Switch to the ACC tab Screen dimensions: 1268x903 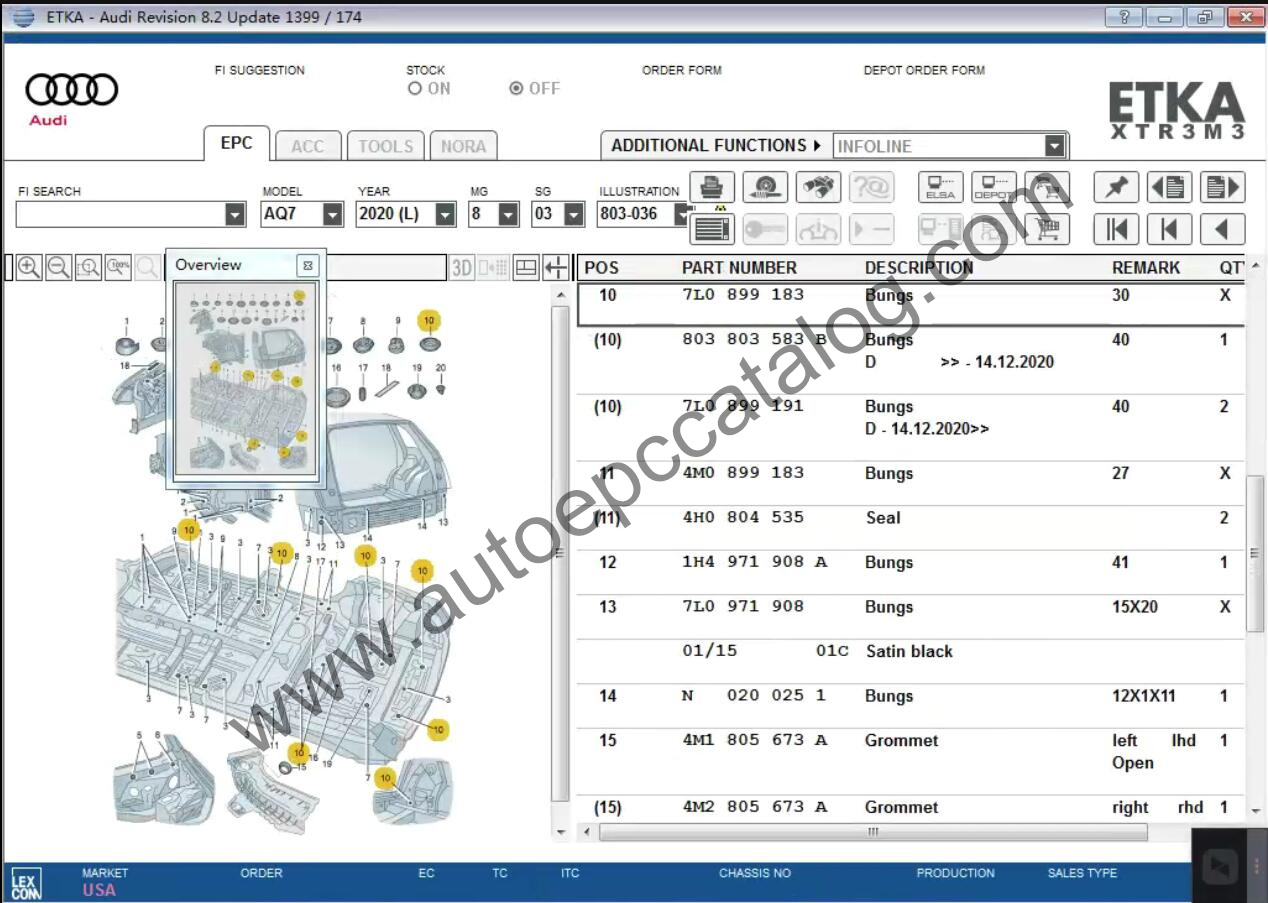pos(307,146)
